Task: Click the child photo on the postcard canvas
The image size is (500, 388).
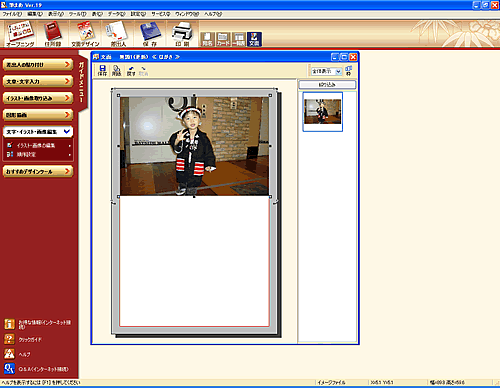Action: point(194,146)
